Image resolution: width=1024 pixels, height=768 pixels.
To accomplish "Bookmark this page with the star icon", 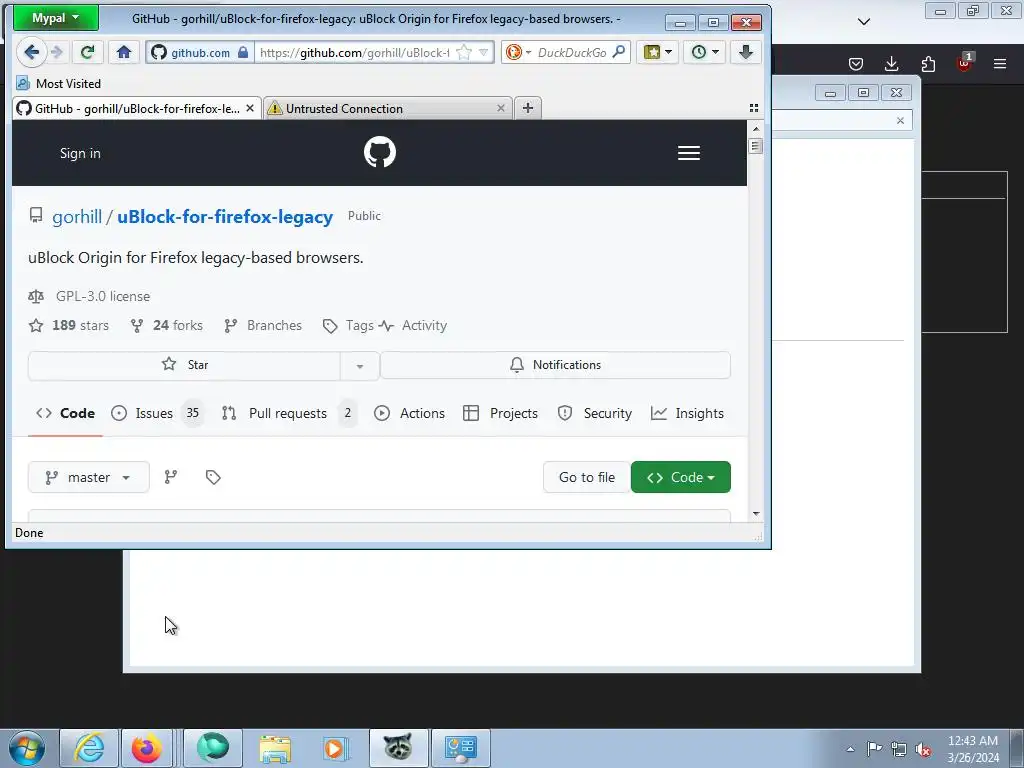I will pos(464,52).
